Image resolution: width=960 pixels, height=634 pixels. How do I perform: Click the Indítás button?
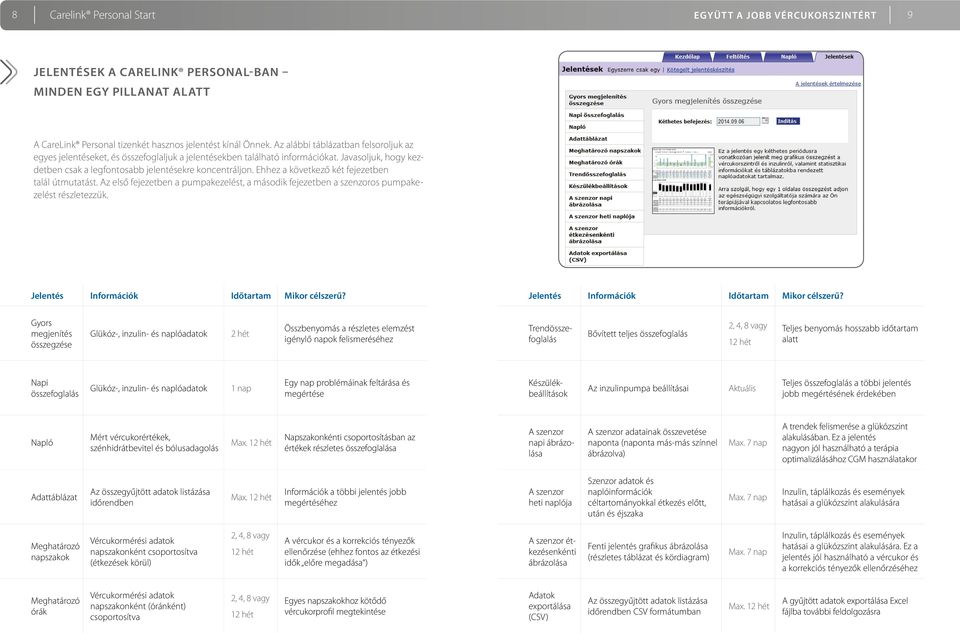click(x=787, y=121)
